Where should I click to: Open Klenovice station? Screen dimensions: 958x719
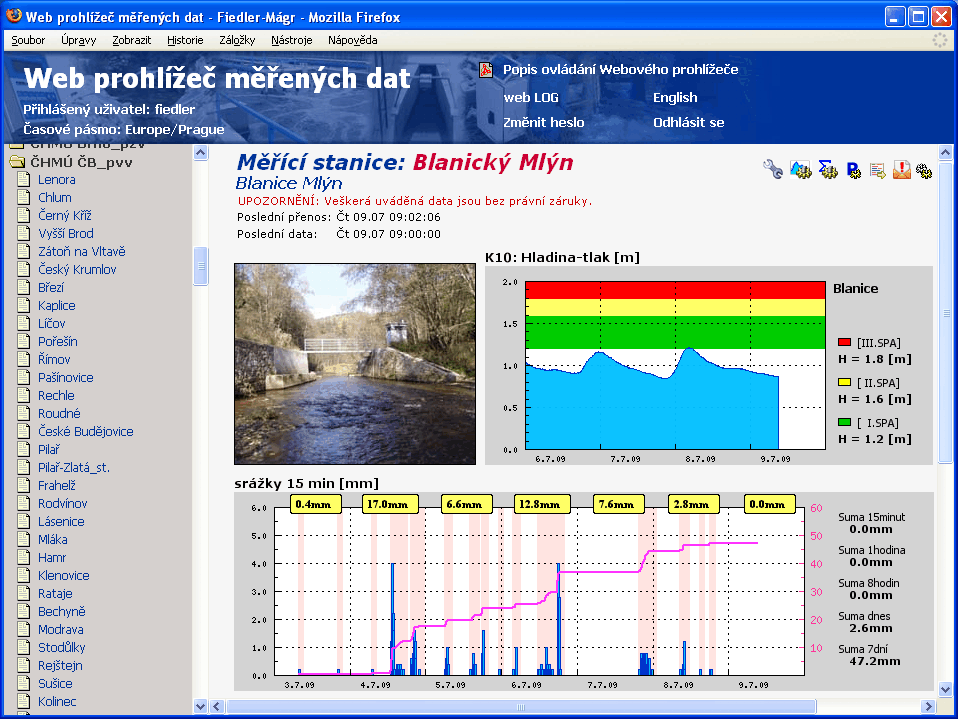coord(64,575)
